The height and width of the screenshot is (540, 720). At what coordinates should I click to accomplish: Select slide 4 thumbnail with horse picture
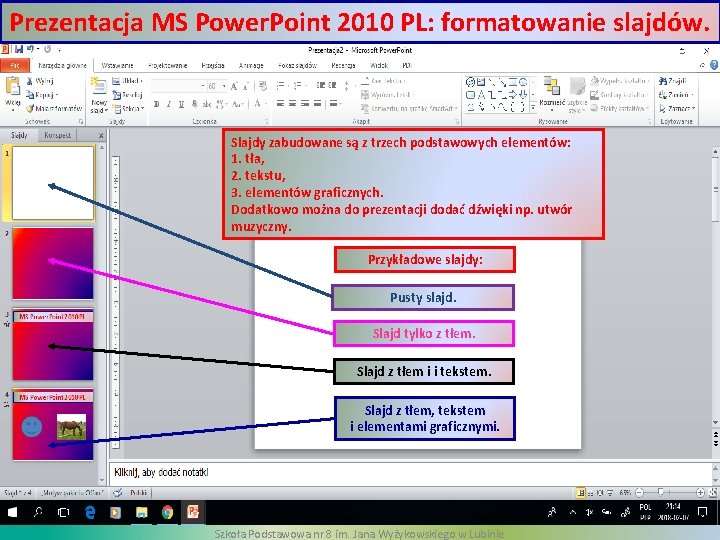tap(53, 424)
